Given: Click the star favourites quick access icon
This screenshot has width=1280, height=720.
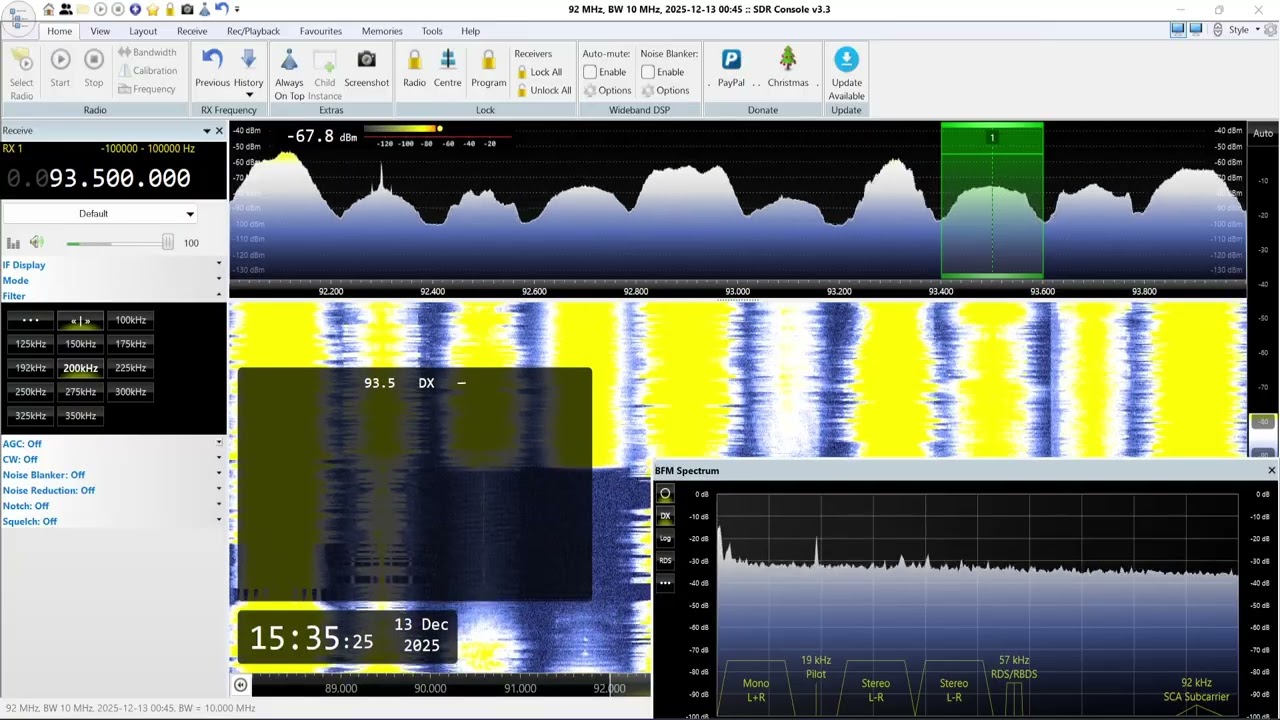Looking at the screenshot, I should pyautogui.click(x=152, y=9).
